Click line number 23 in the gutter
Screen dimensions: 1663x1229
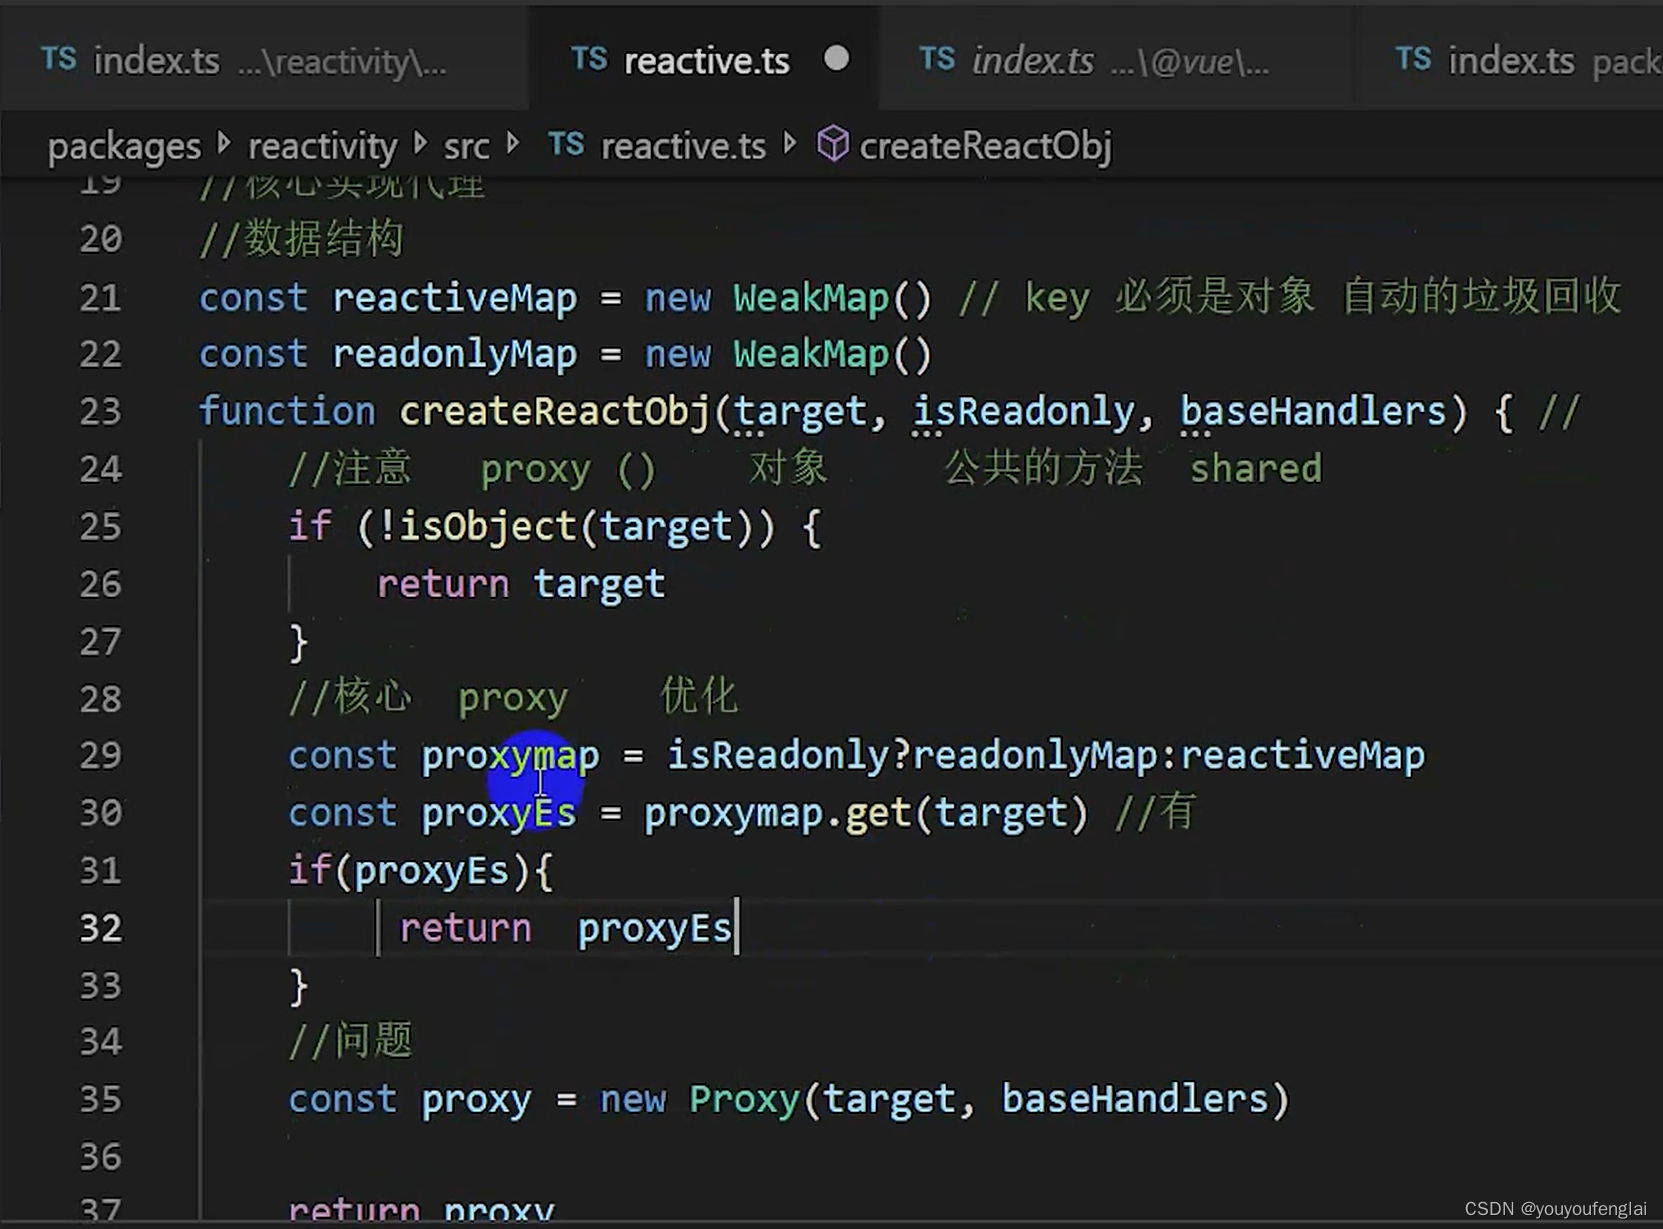100,412
